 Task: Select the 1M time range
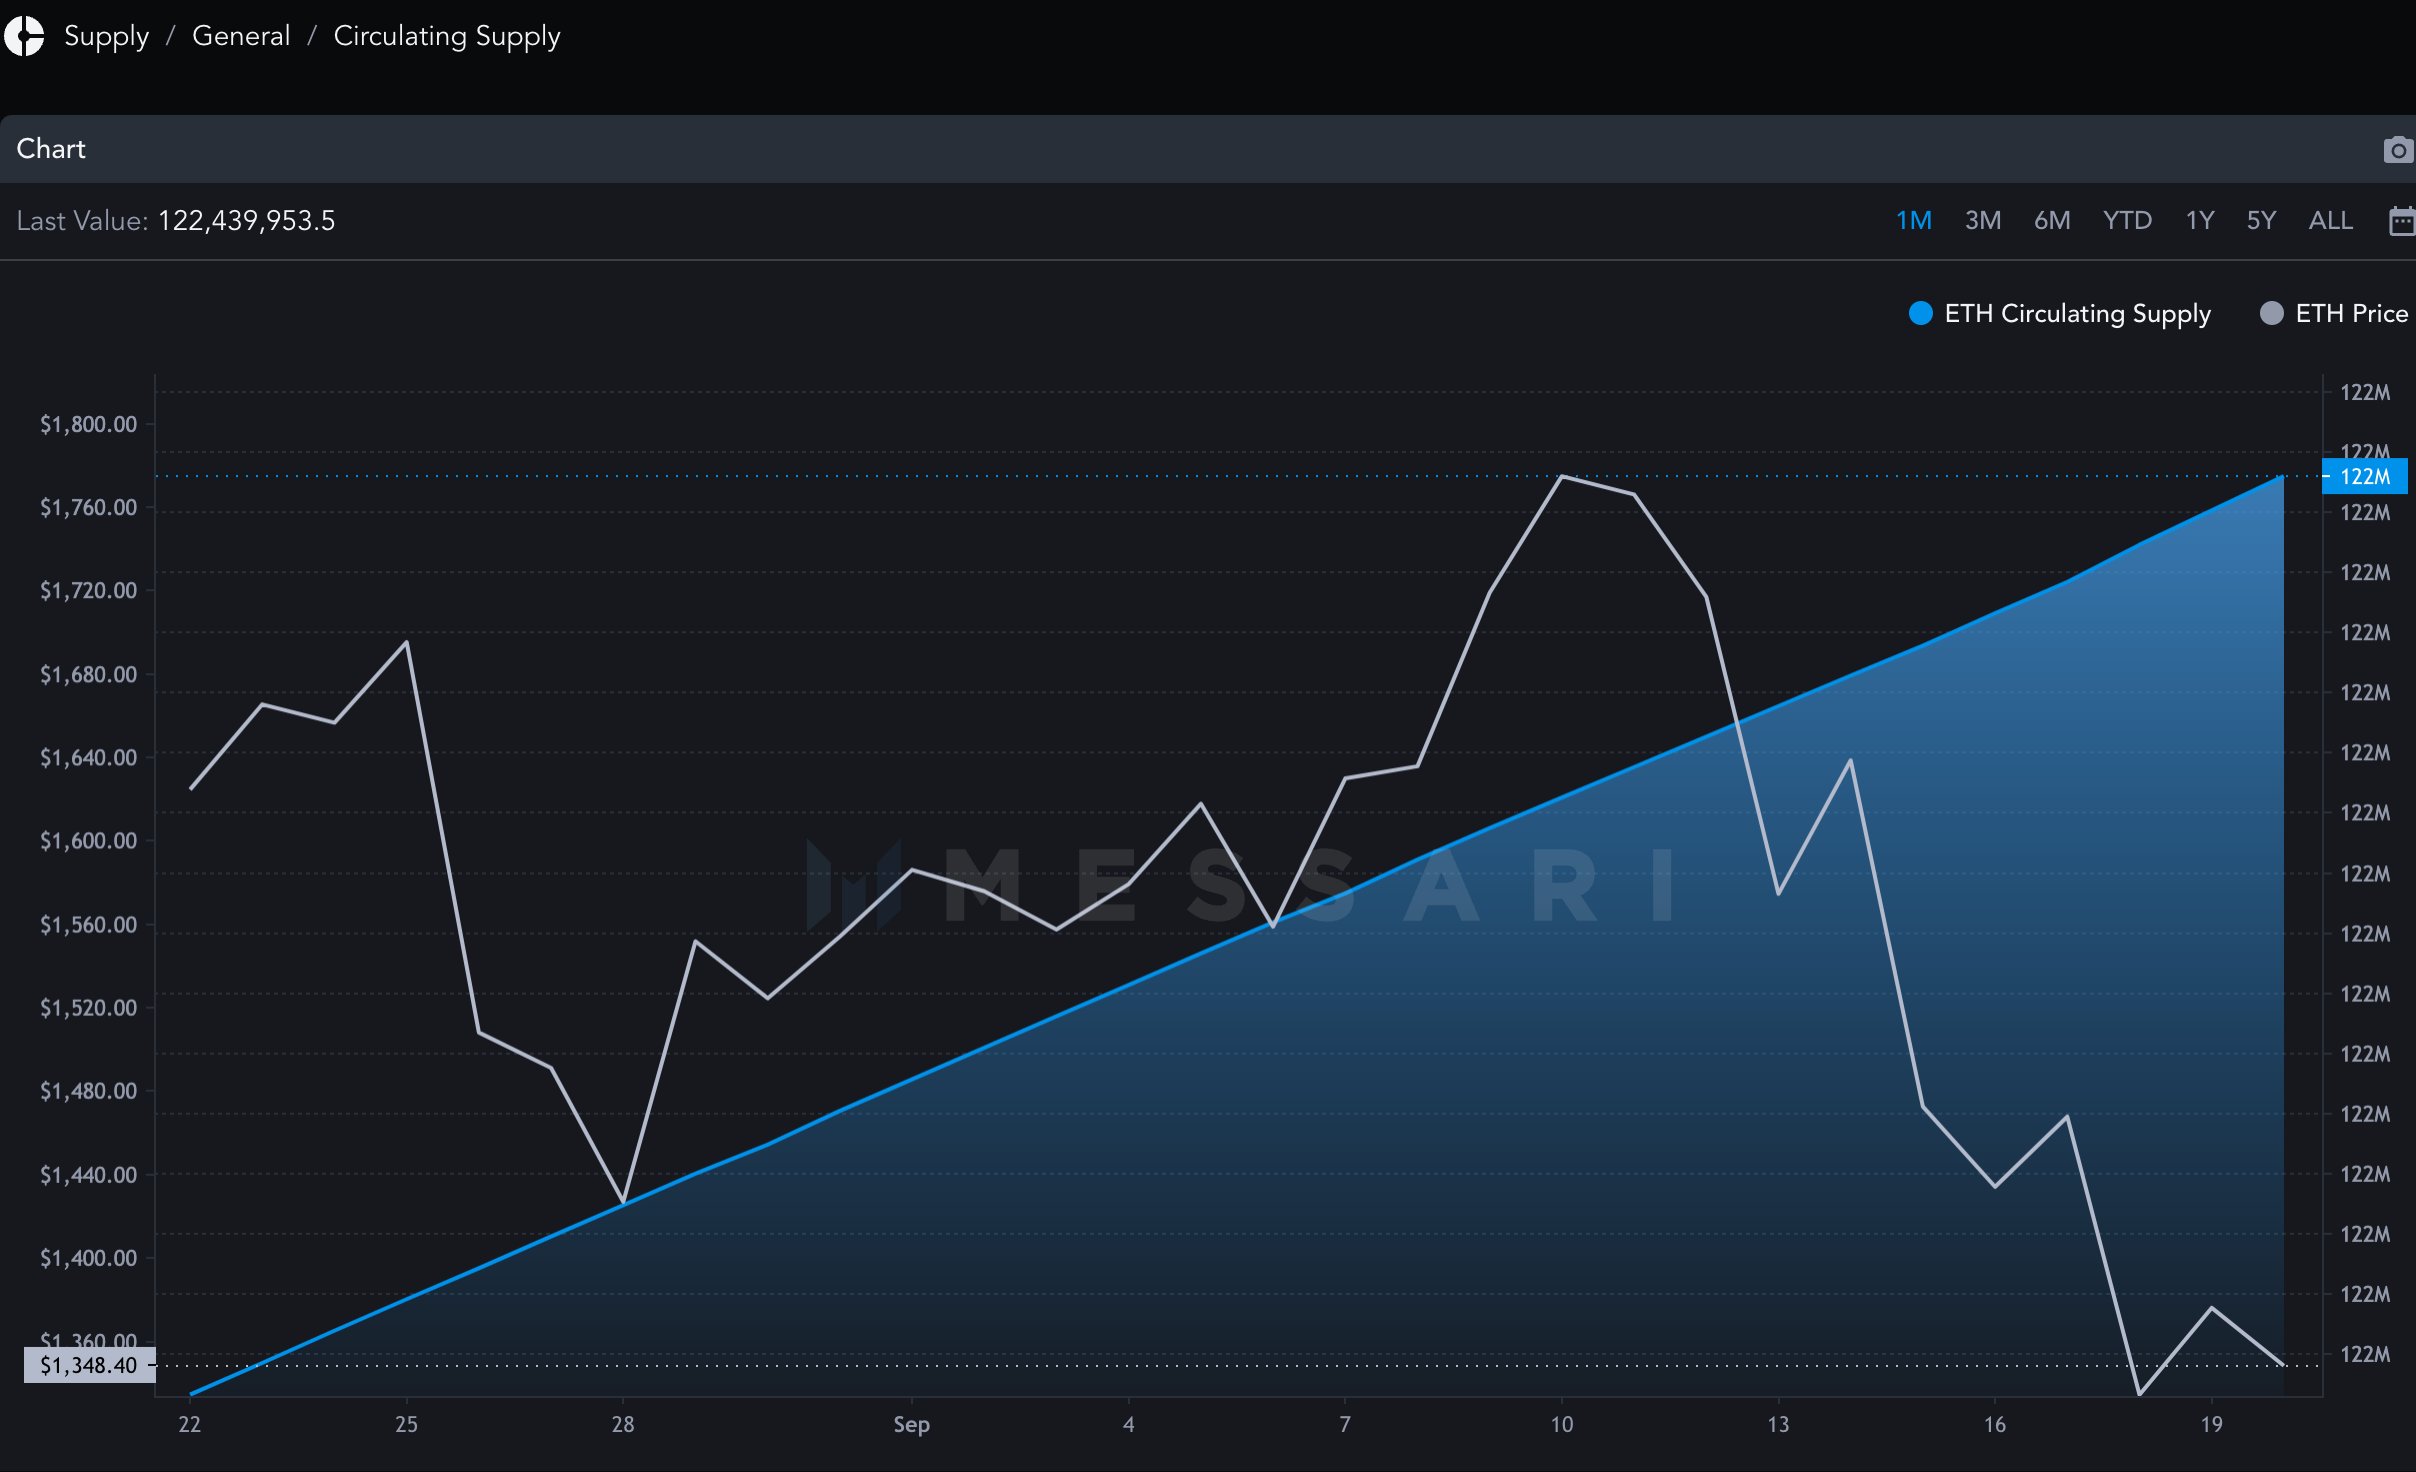(x=1913, y=221)
